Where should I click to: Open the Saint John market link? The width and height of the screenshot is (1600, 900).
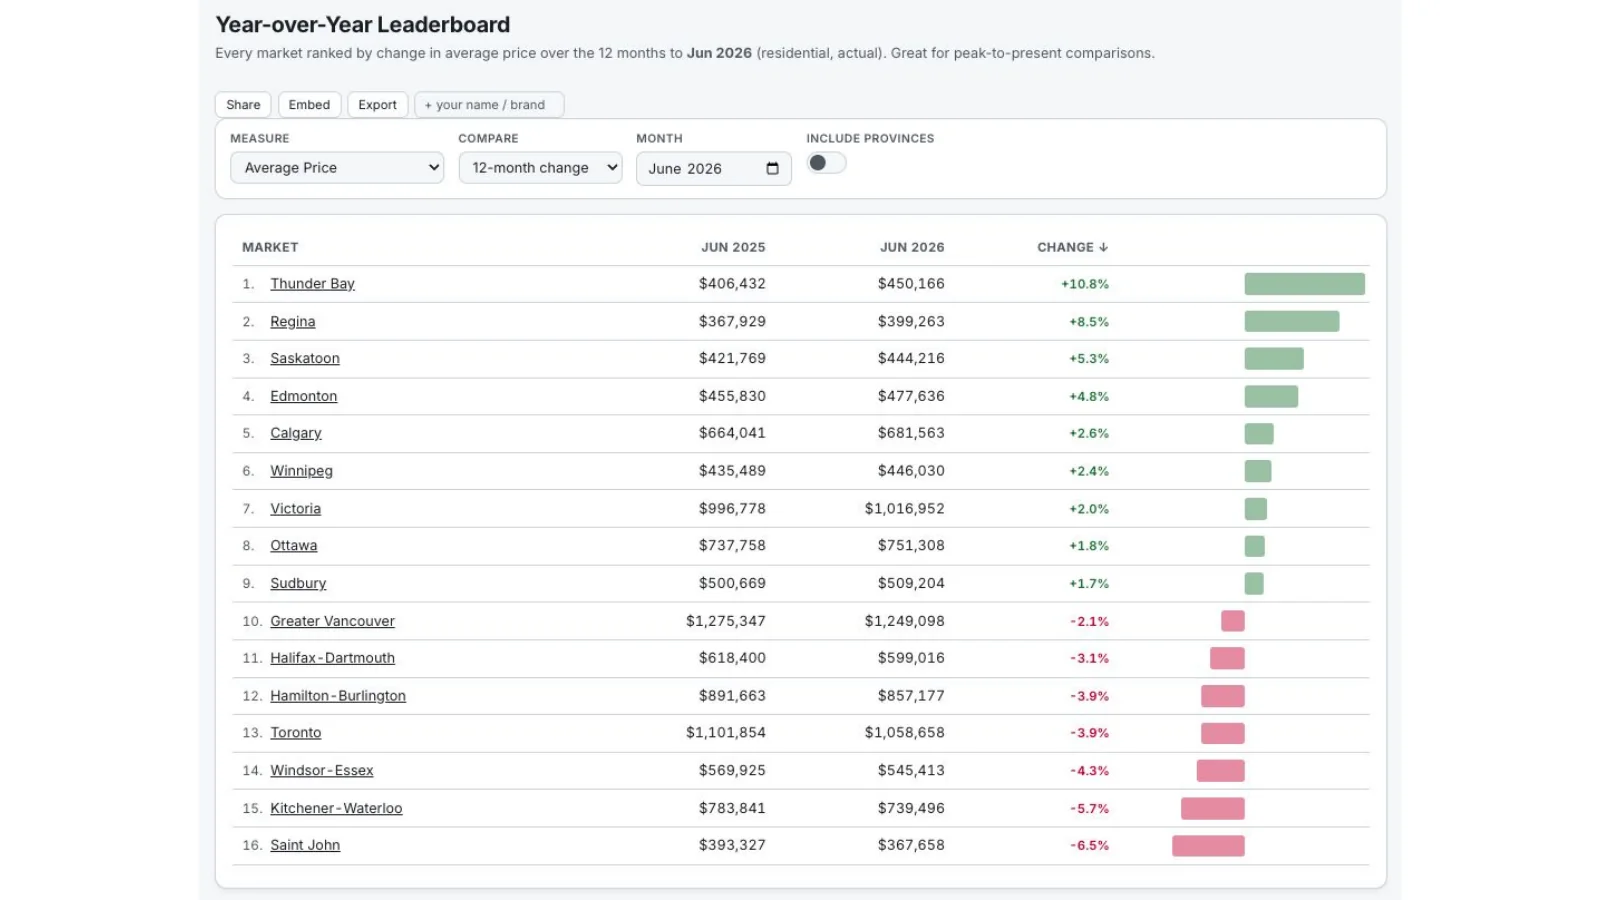point(305,846)
